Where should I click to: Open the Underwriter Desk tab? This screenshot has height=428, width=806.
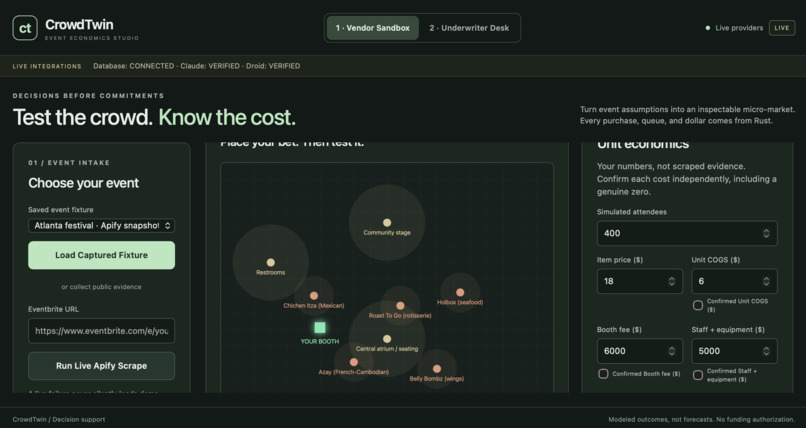[469, 28]
